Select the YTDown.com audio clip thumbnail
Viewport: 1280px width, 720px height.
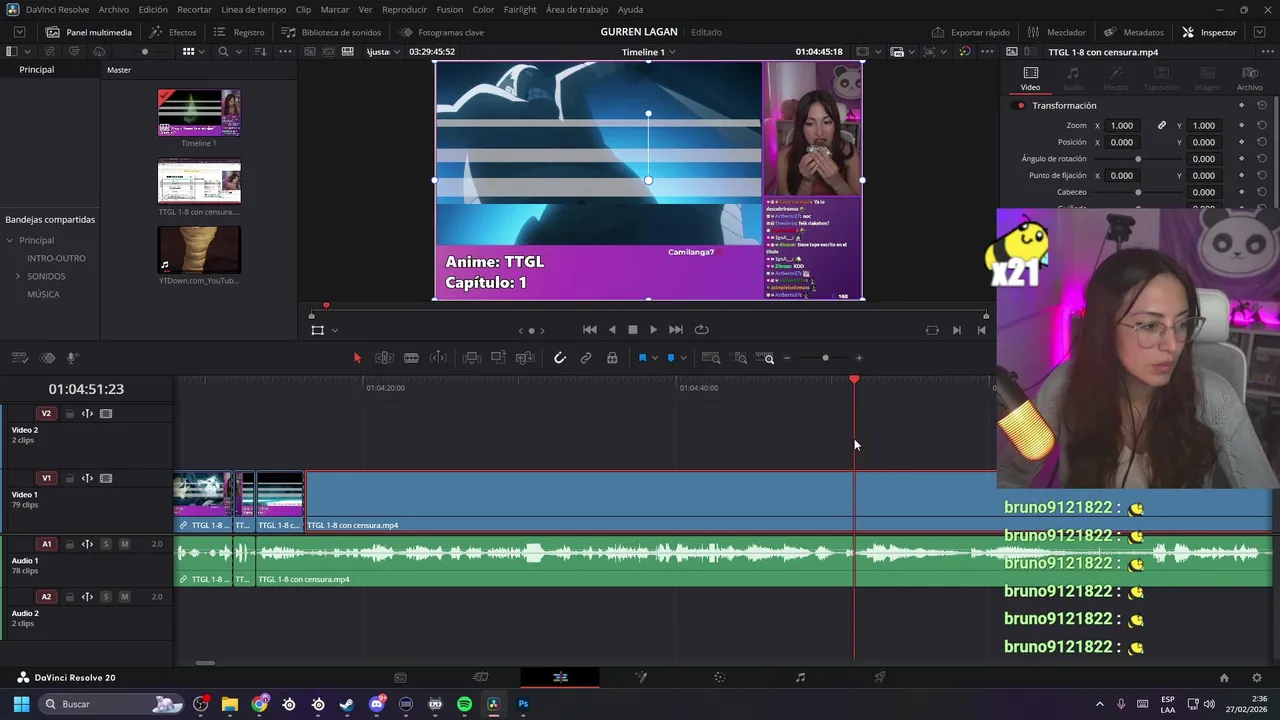199,250
